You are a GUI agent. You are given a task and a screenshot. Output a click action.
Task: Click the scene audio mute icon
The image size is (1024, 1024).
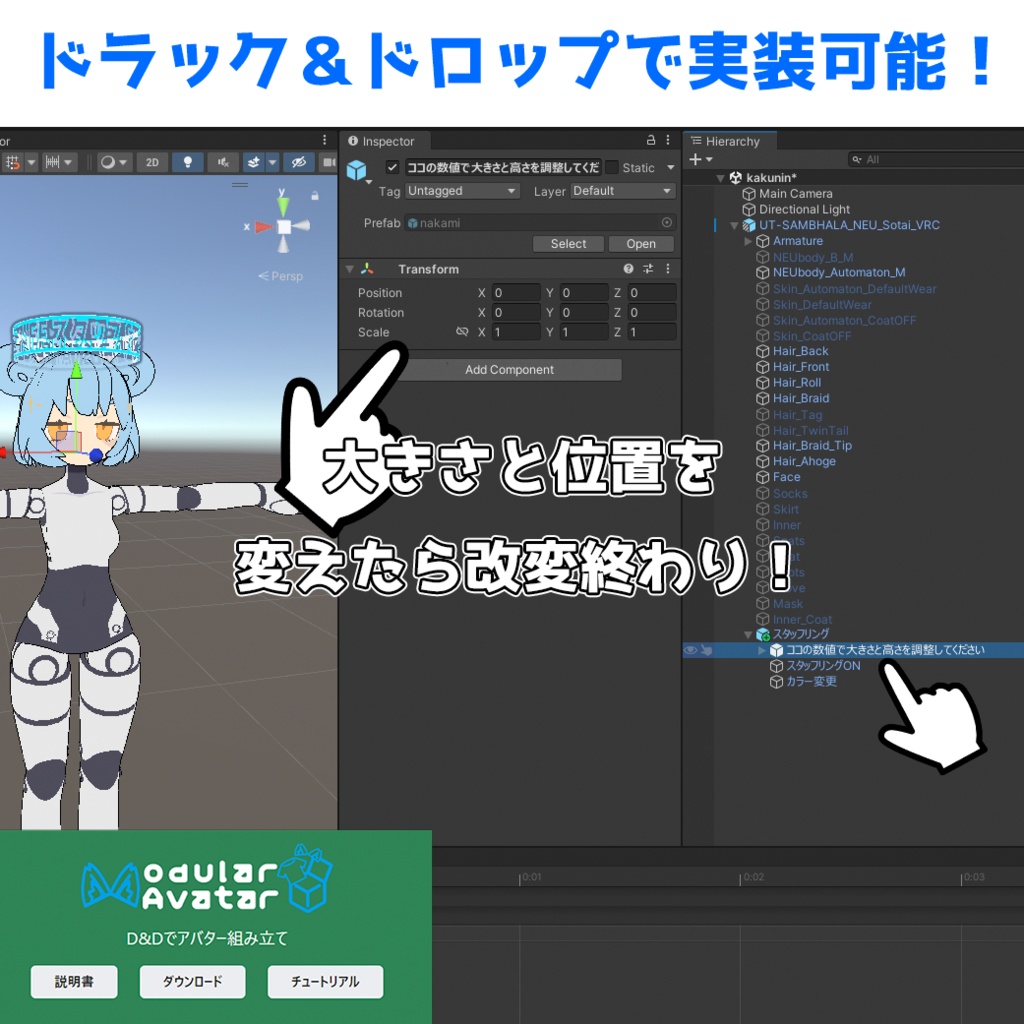222,162
